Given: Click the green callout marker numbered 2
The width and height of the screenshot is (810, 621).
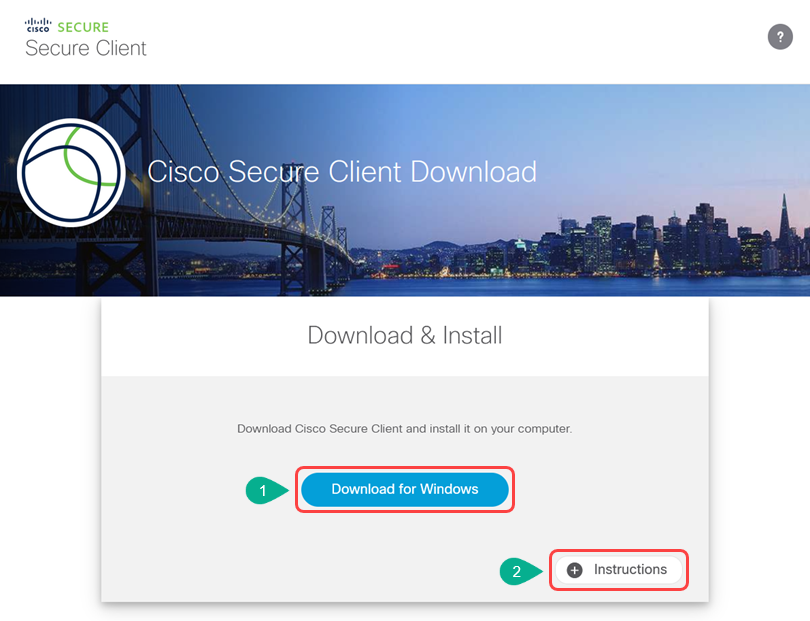Looking at the screenshot, I should [520, 571].
